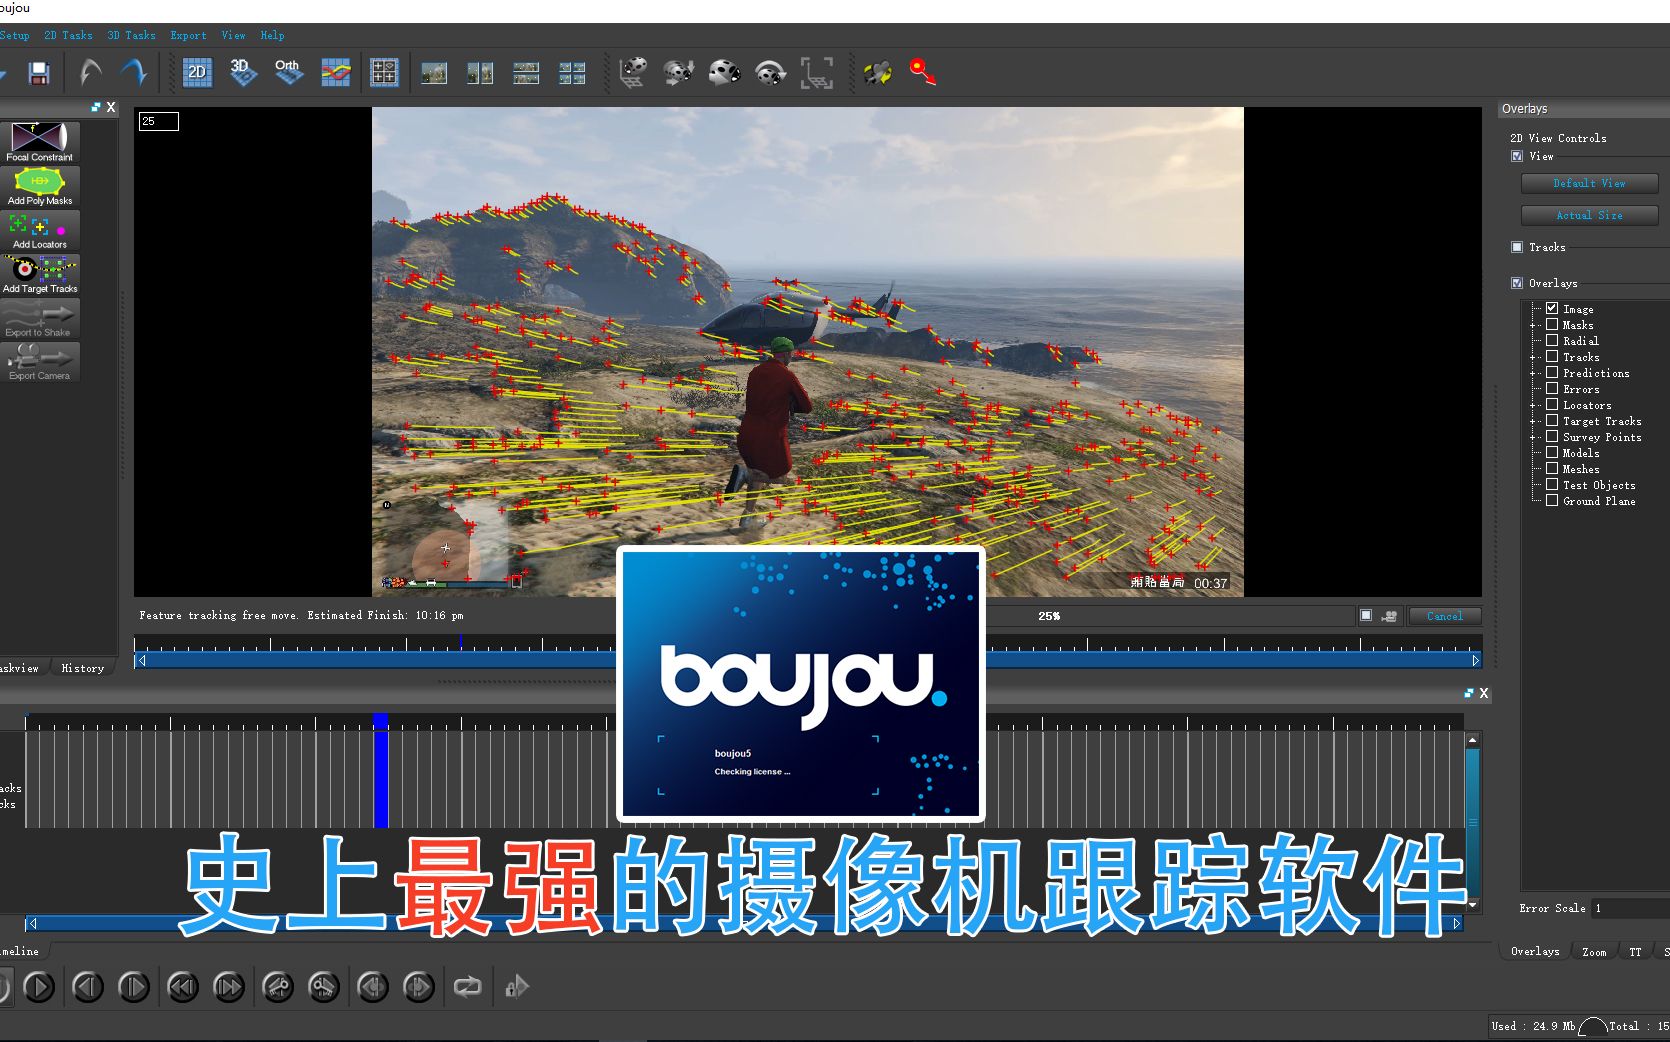Image resolution: width=1670 pixels, height=1042 pixels.
Task: Click the blue range bar under the viewer
Action: click(x=808, y=660)
